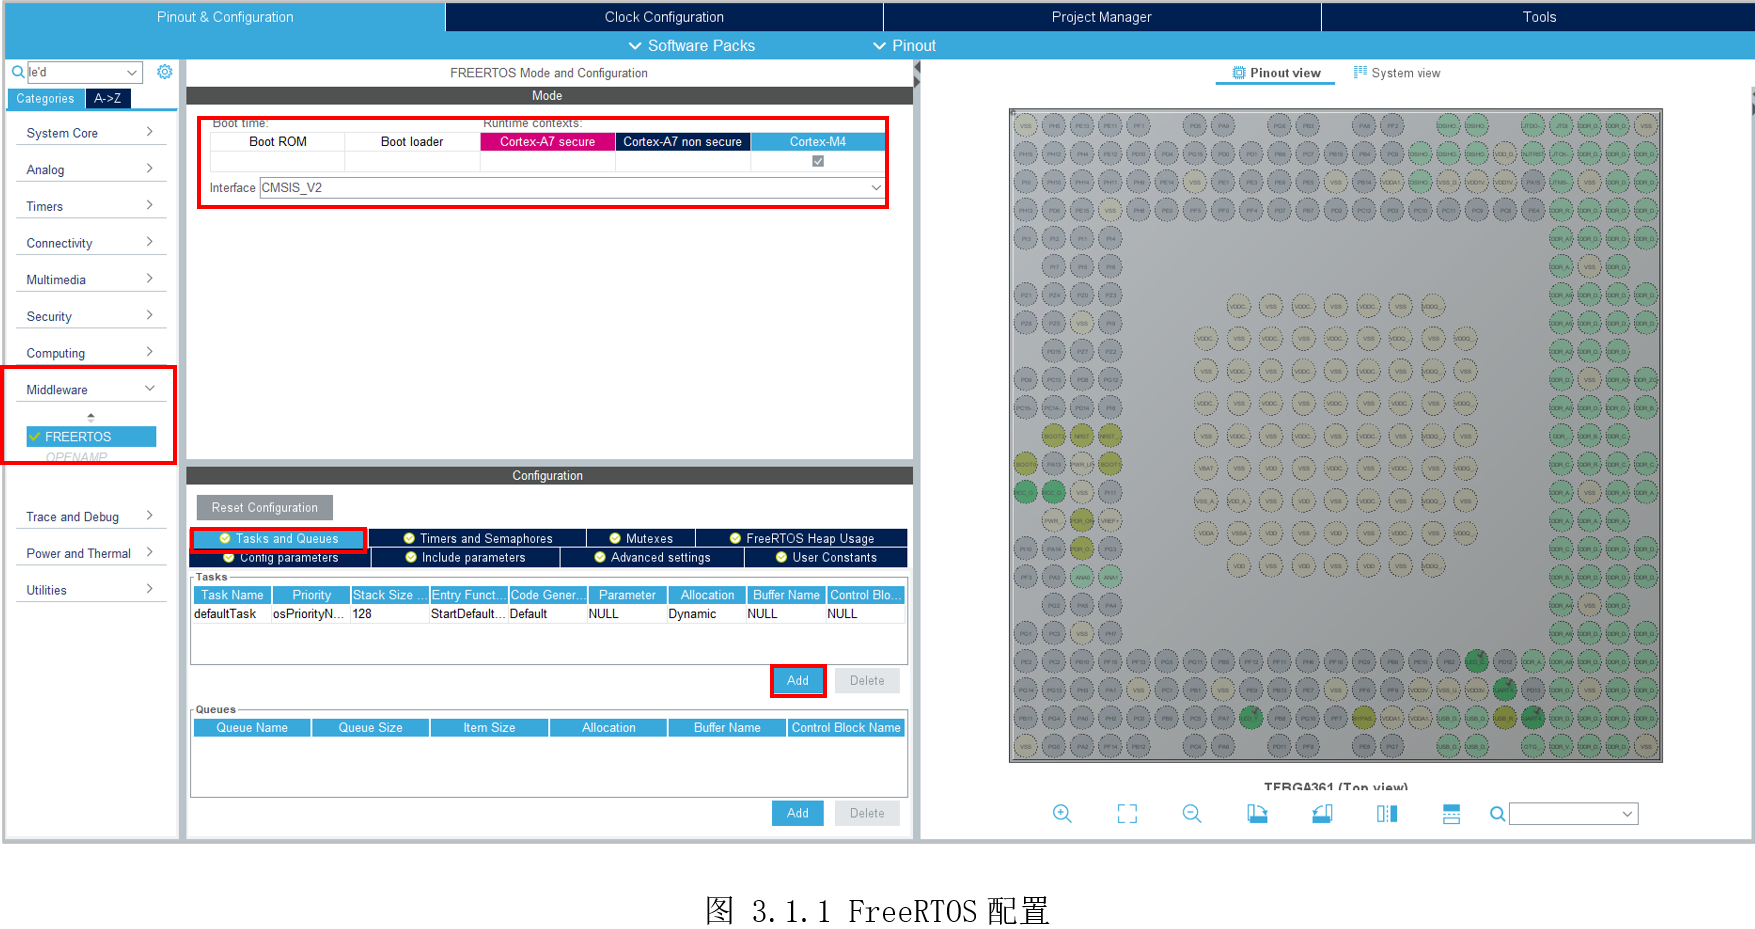1755x929 pixels.
Task: Rotate the chip view clockwise
Action: coord(1257,814)
